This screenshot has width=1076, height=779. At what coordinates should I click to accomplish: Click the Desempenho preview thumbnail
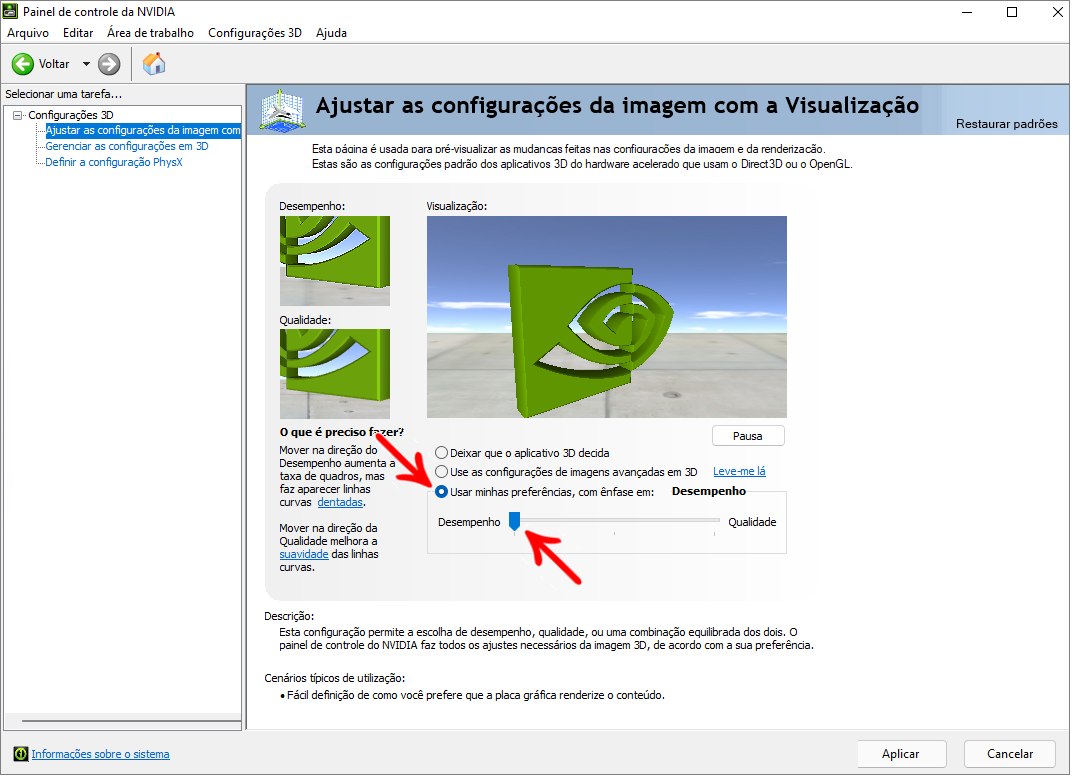[x=335, y=261]
